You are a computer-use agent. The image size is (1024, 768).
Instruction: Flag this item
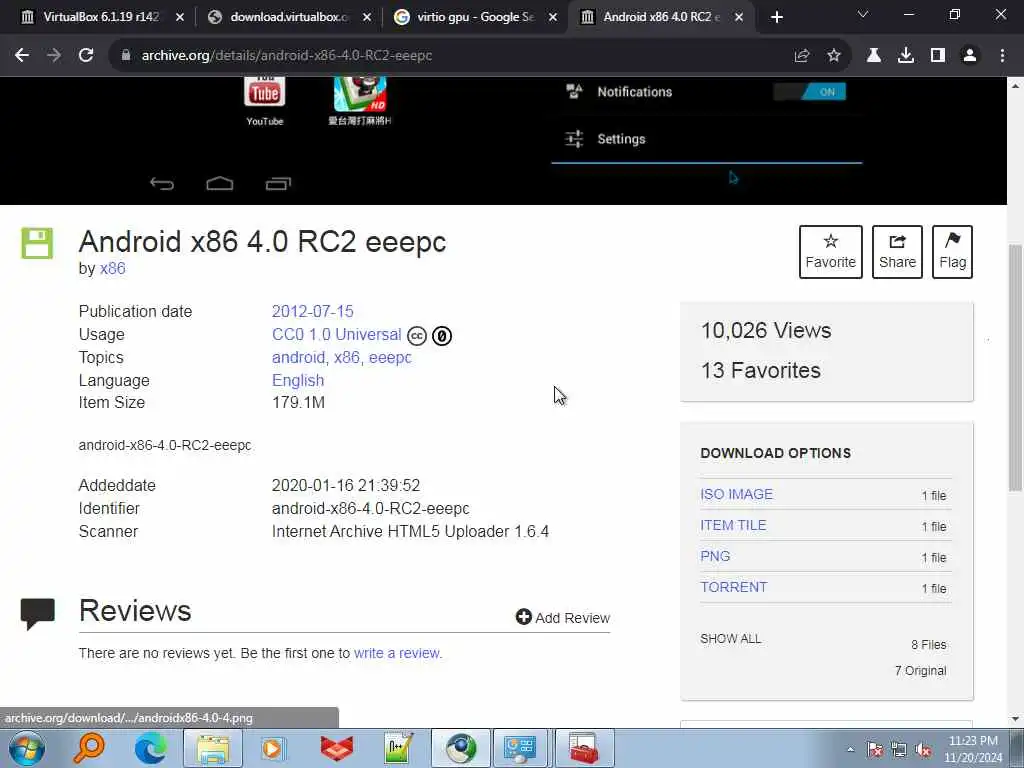(952, 252)
